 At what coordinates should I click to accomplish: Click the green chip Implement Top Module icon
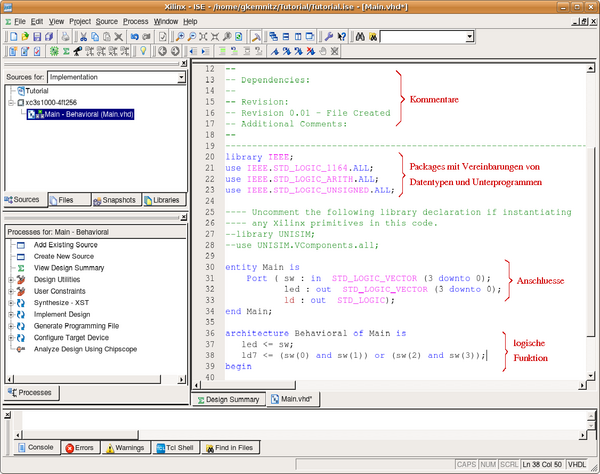click(54, 51)
